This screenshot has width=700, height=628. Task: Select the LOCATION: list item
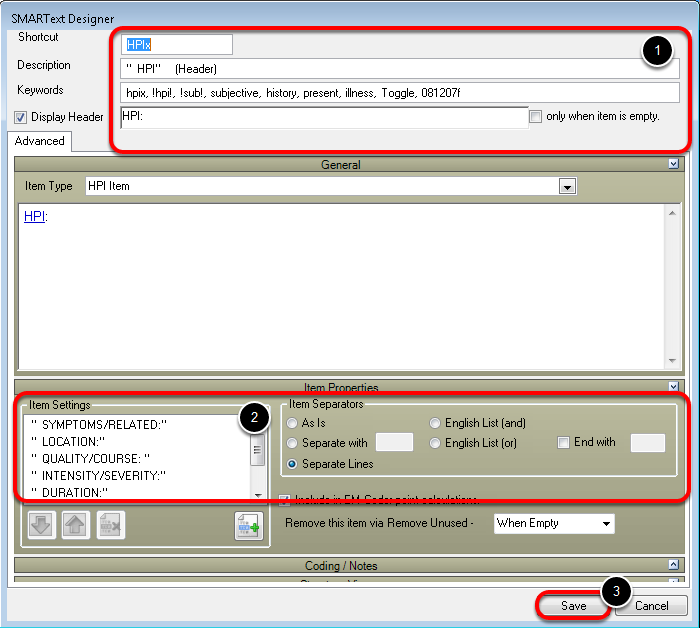coord(68,441)
